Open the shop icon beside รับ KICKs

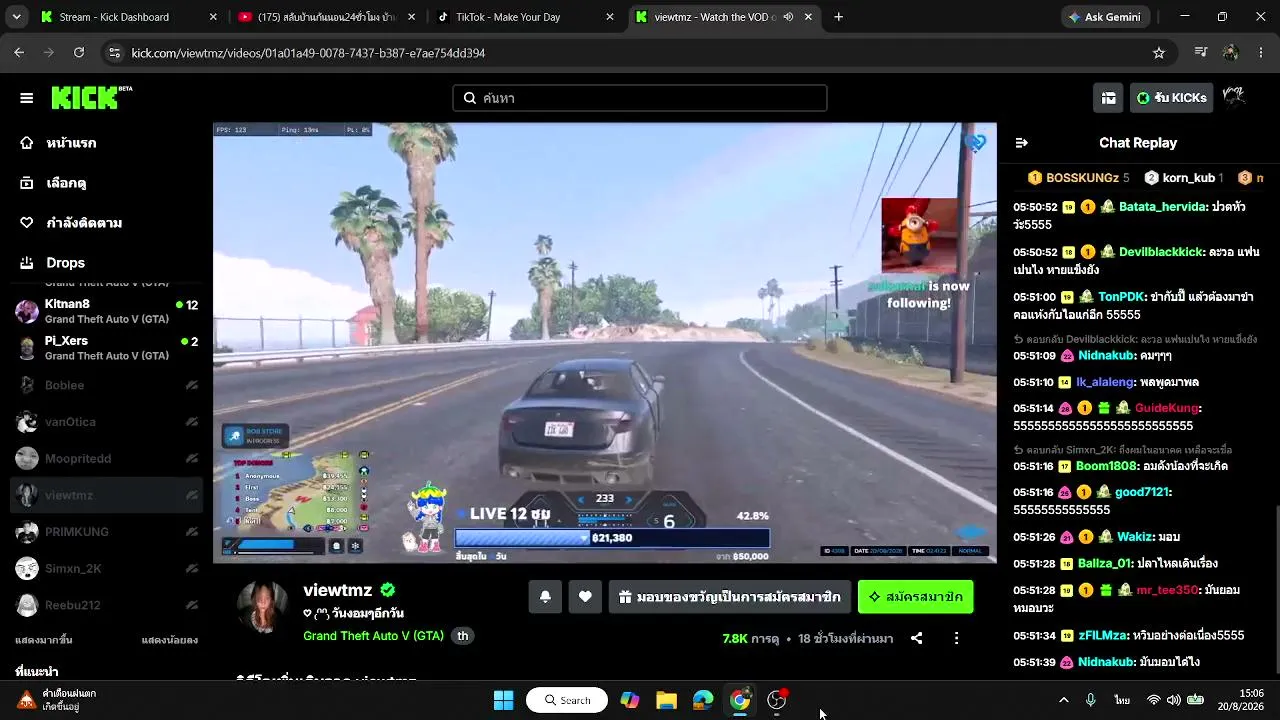1109,98
